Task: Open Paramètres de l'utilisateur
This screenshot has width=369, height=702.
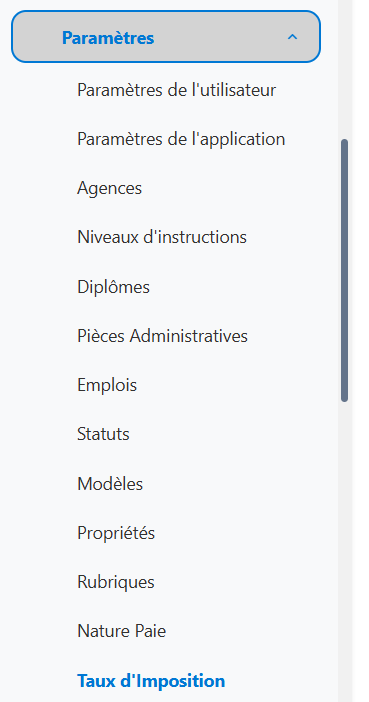Action: pyautogui.click(x=176, y=90)
